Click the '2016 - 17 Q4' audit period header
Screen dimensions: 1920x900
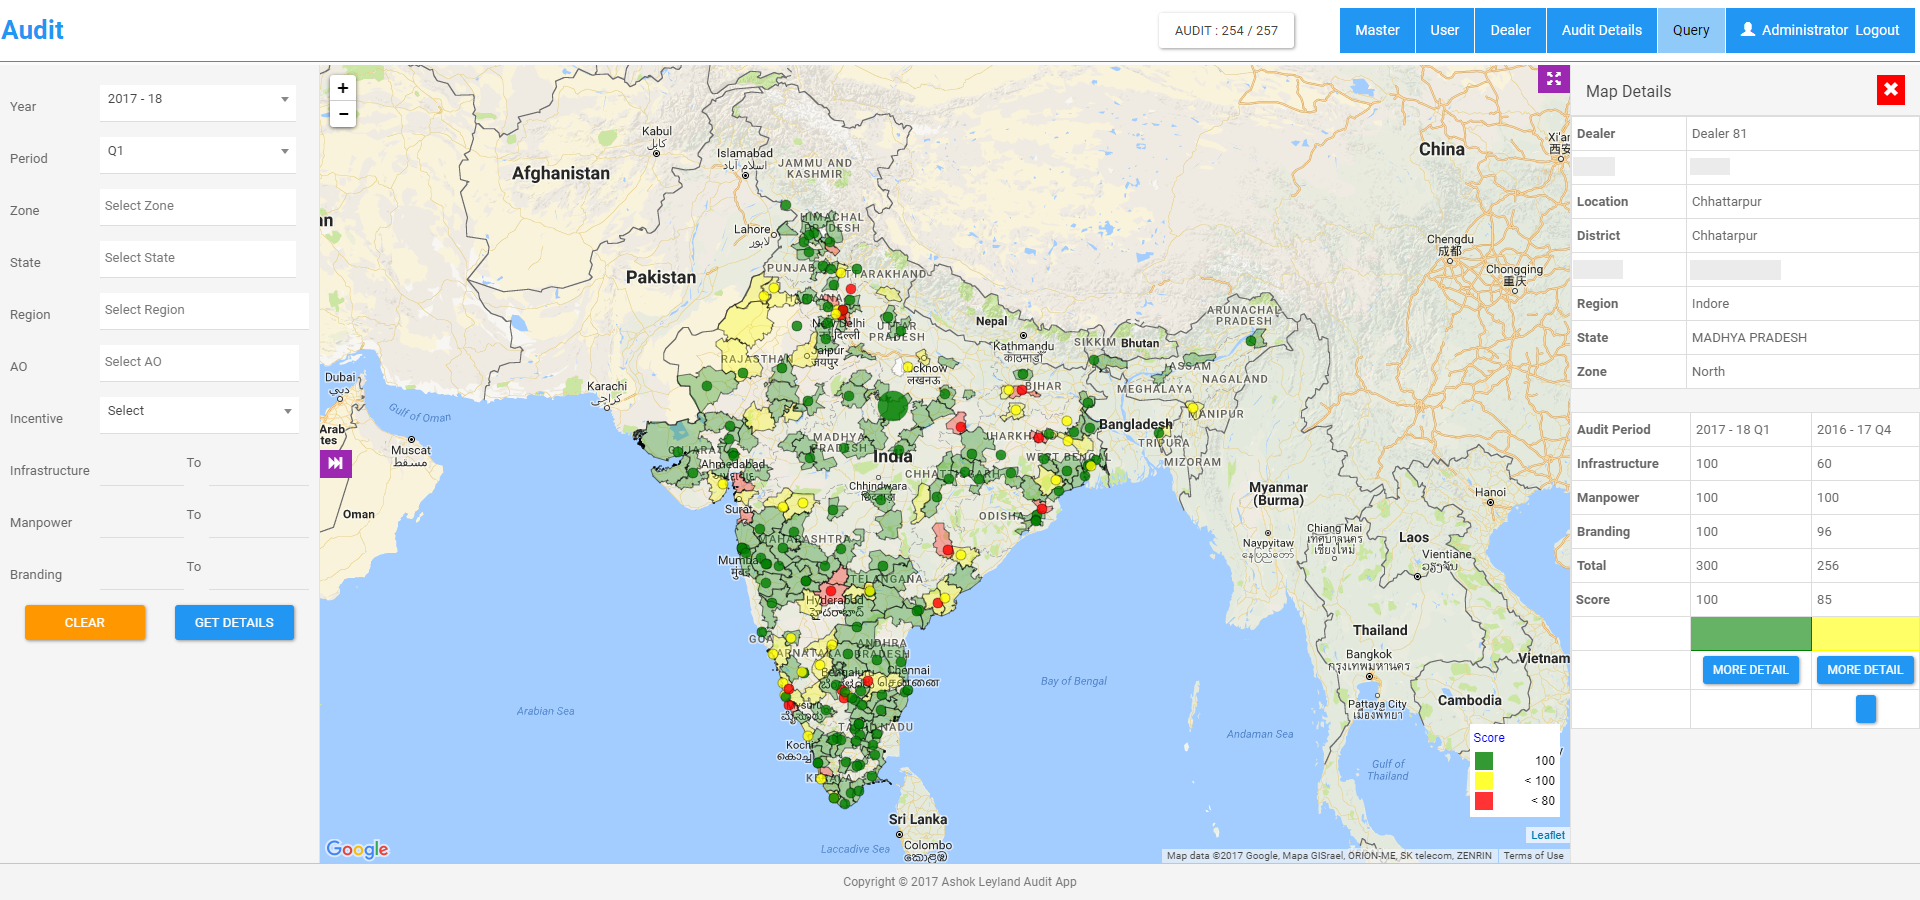click(1854, 430)
